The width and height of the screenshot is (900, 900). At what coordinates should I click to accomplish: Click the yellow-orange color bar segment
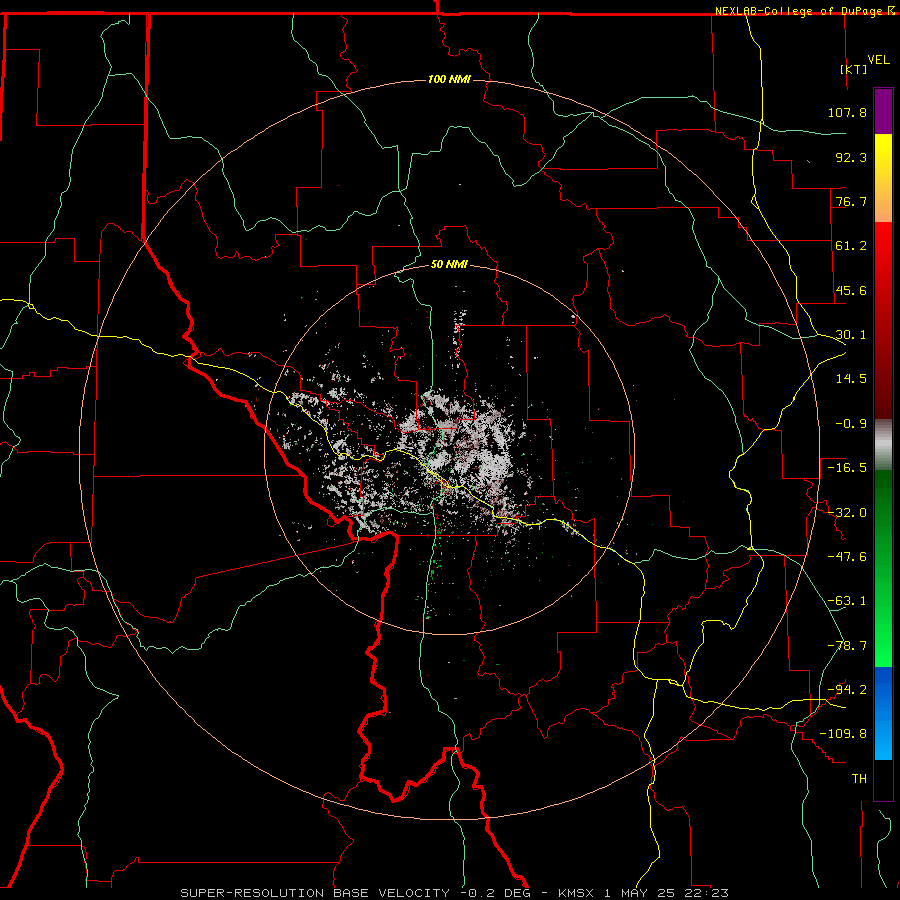tap(883, 178)
